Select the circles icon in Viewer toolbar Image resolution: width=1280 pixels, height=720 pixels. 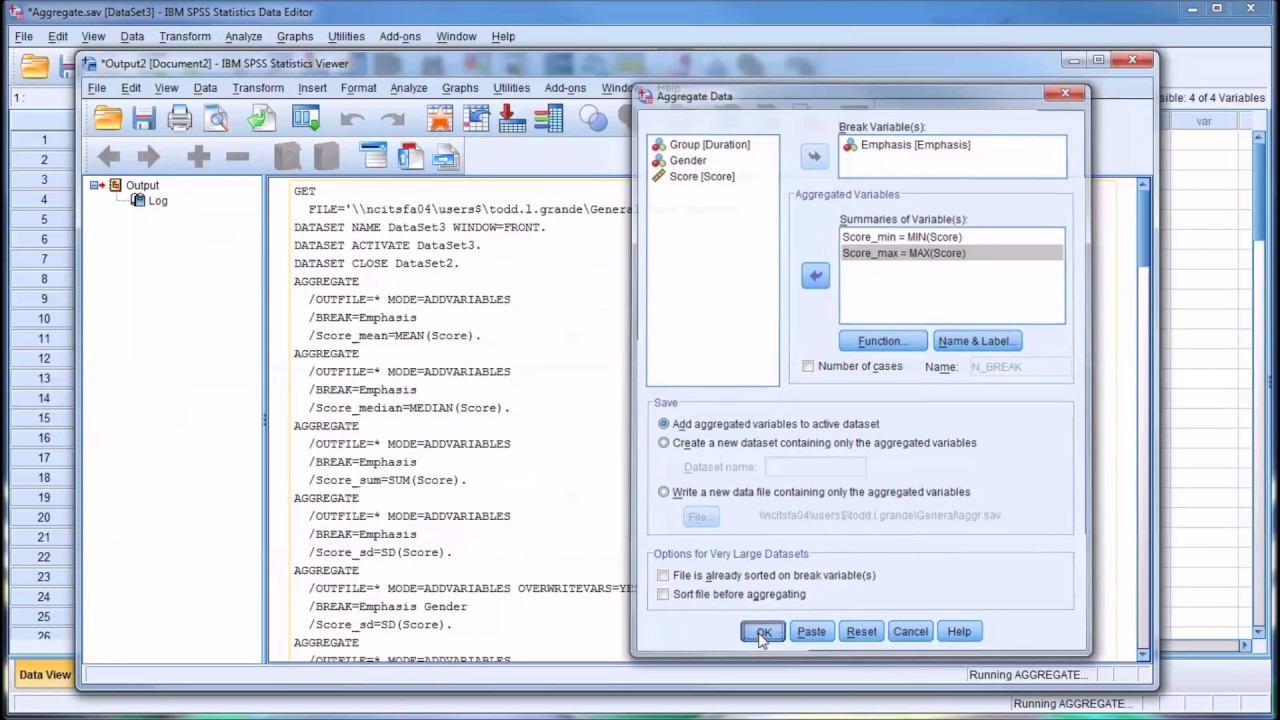click(x=593, y=119)
